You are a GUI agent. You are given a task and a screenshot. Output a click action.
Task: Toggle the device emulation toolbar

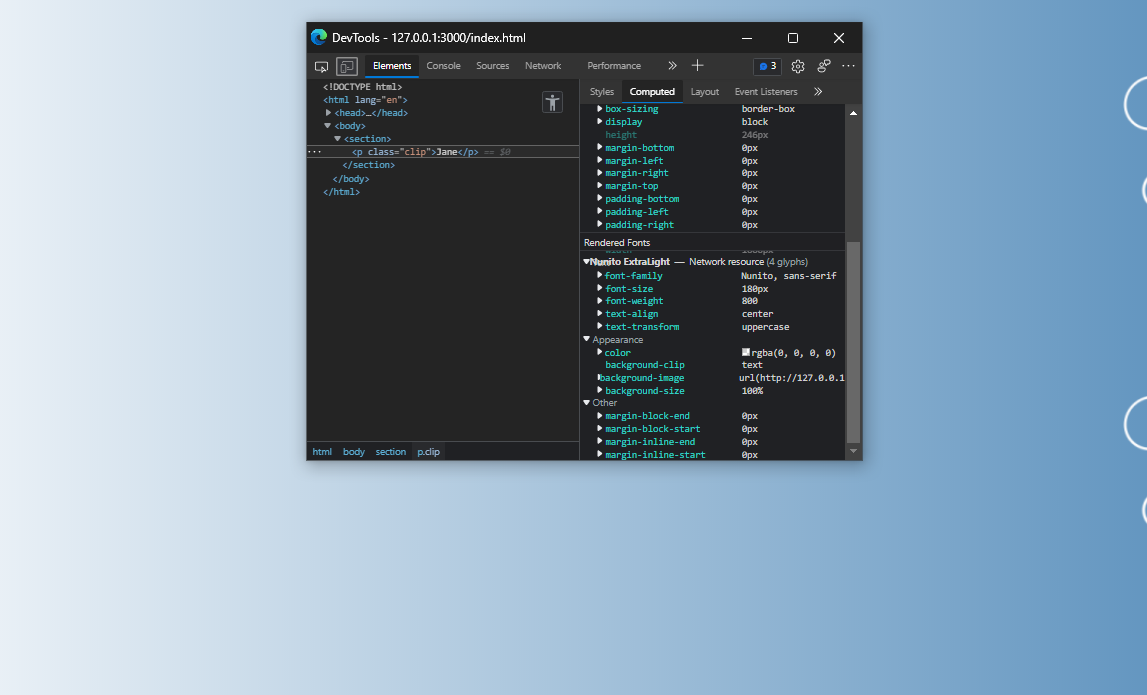click(x=346, y=66)
